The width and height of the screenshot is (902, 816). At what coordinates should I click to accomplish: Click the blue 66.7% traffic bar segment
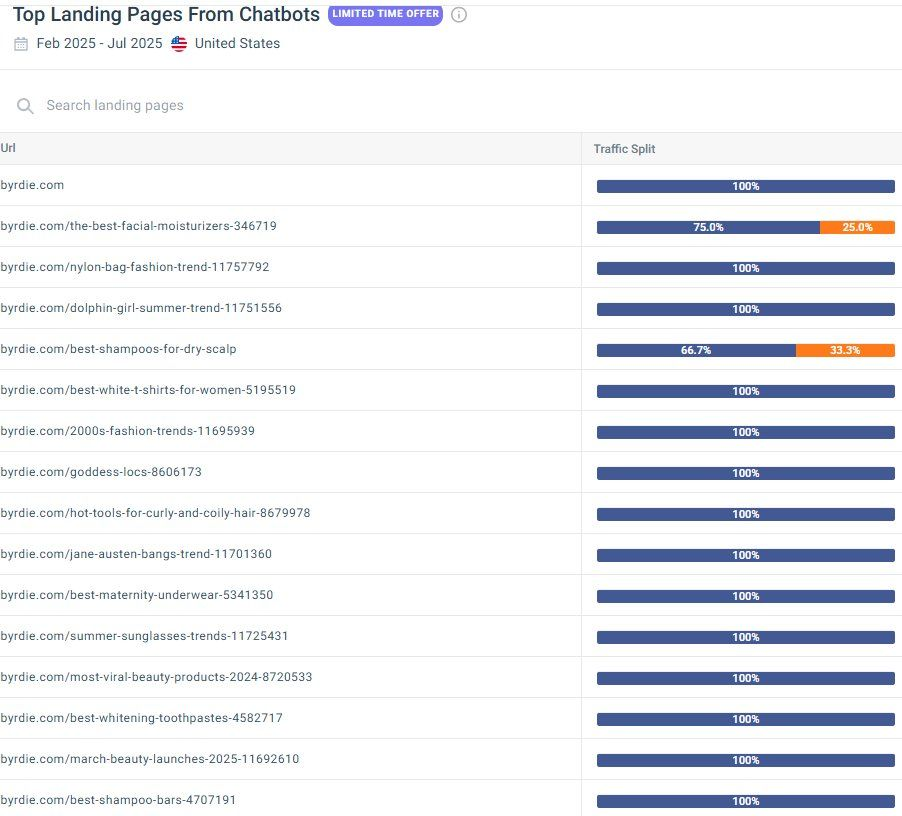point(696,350)
